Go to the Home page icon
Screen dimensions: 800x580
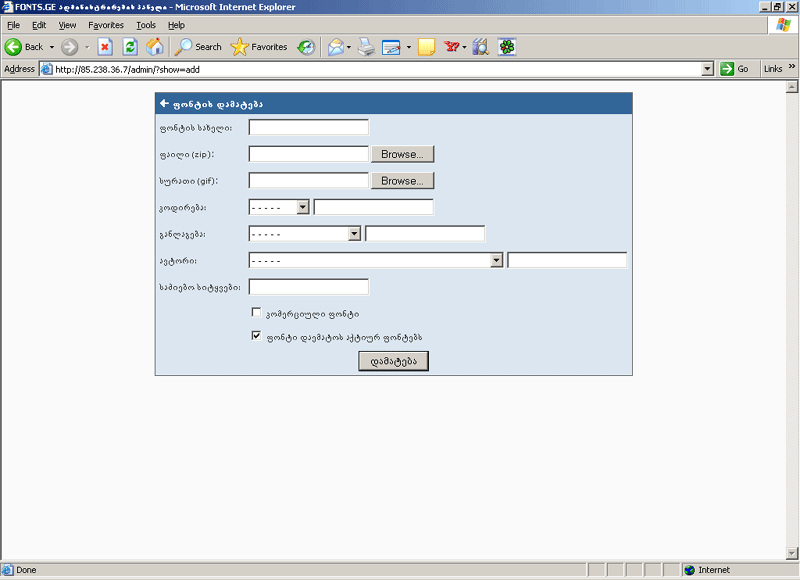coord(155,47)
